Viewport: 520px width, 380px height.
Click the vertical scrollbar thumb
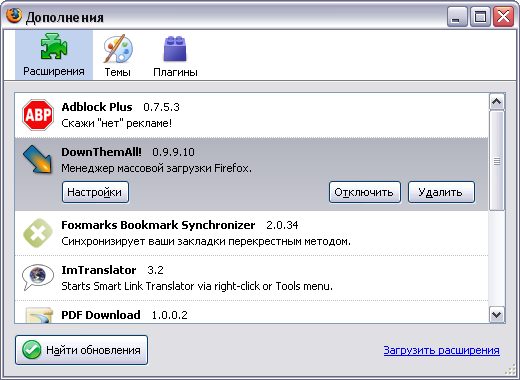[x=497, y=161]
